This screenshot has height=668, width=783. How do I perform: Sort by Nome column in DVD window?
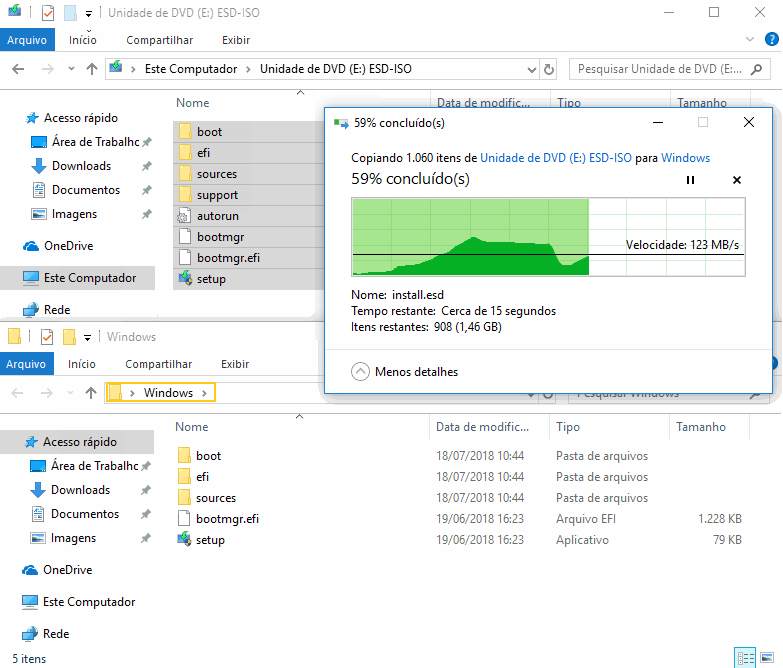tap(193, 103)
